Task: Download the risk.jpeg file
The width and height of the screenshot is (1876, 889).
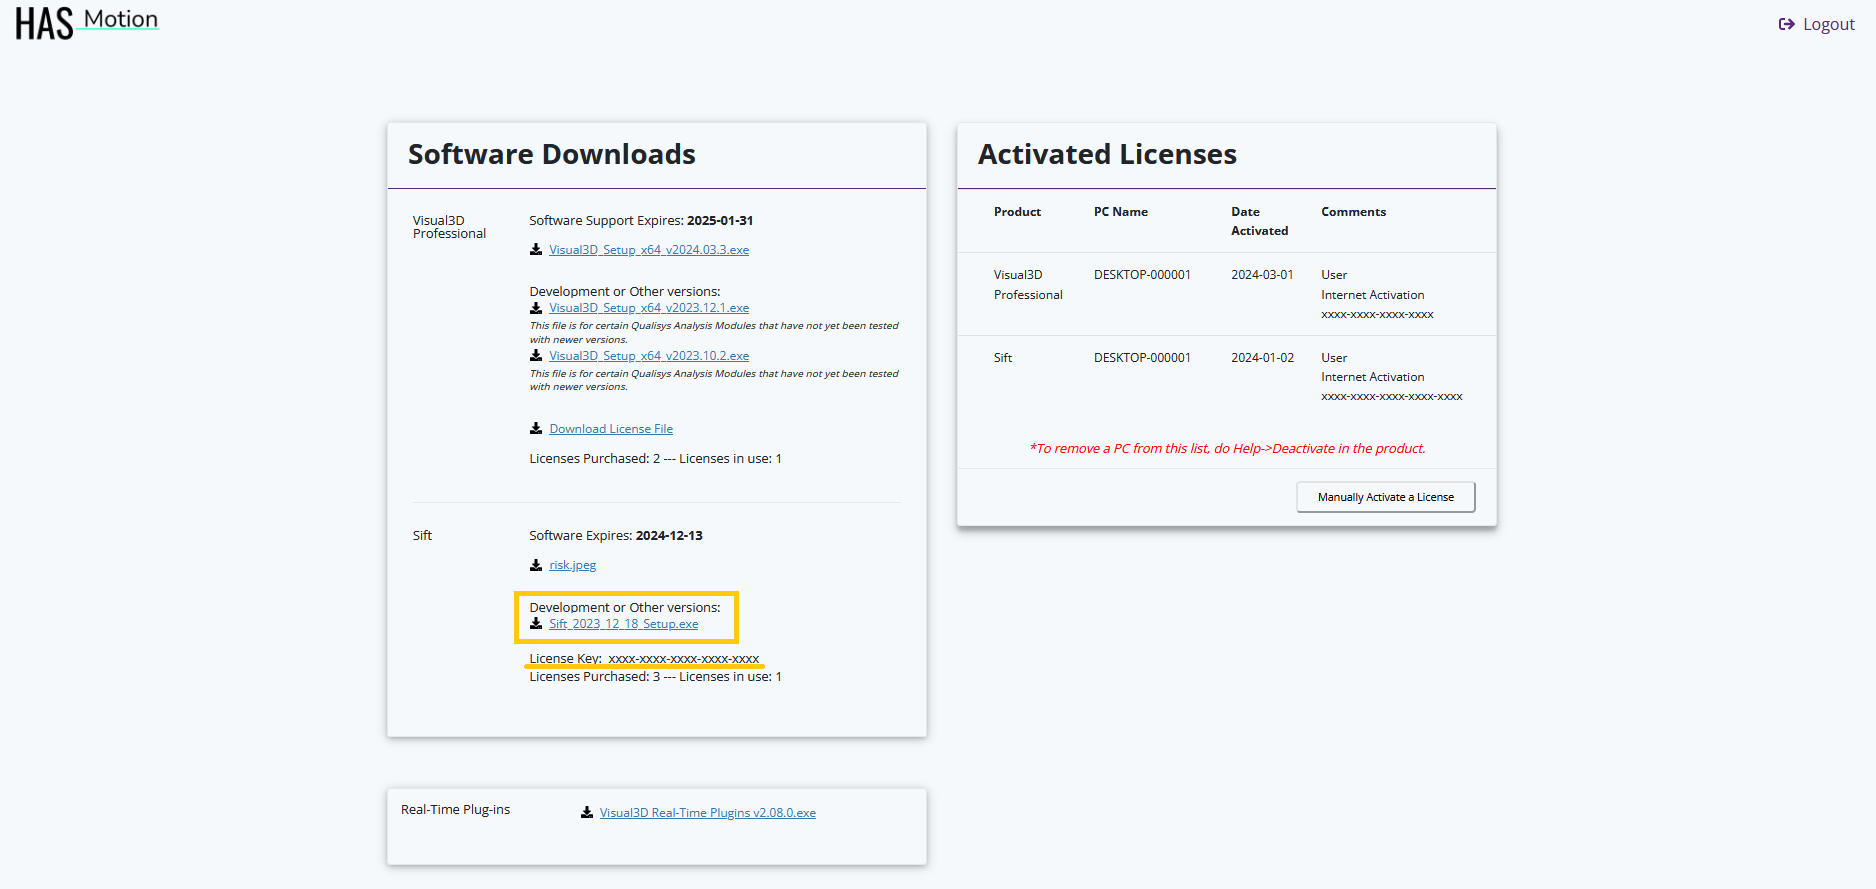Action: point(572,565)
